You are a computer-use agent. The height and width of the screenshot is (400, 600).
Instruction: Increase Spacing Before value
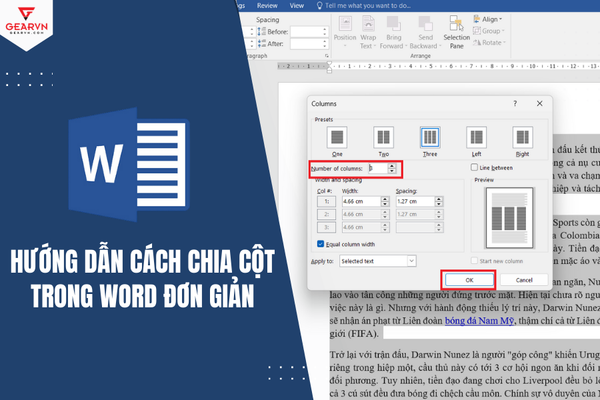(325, 29)
